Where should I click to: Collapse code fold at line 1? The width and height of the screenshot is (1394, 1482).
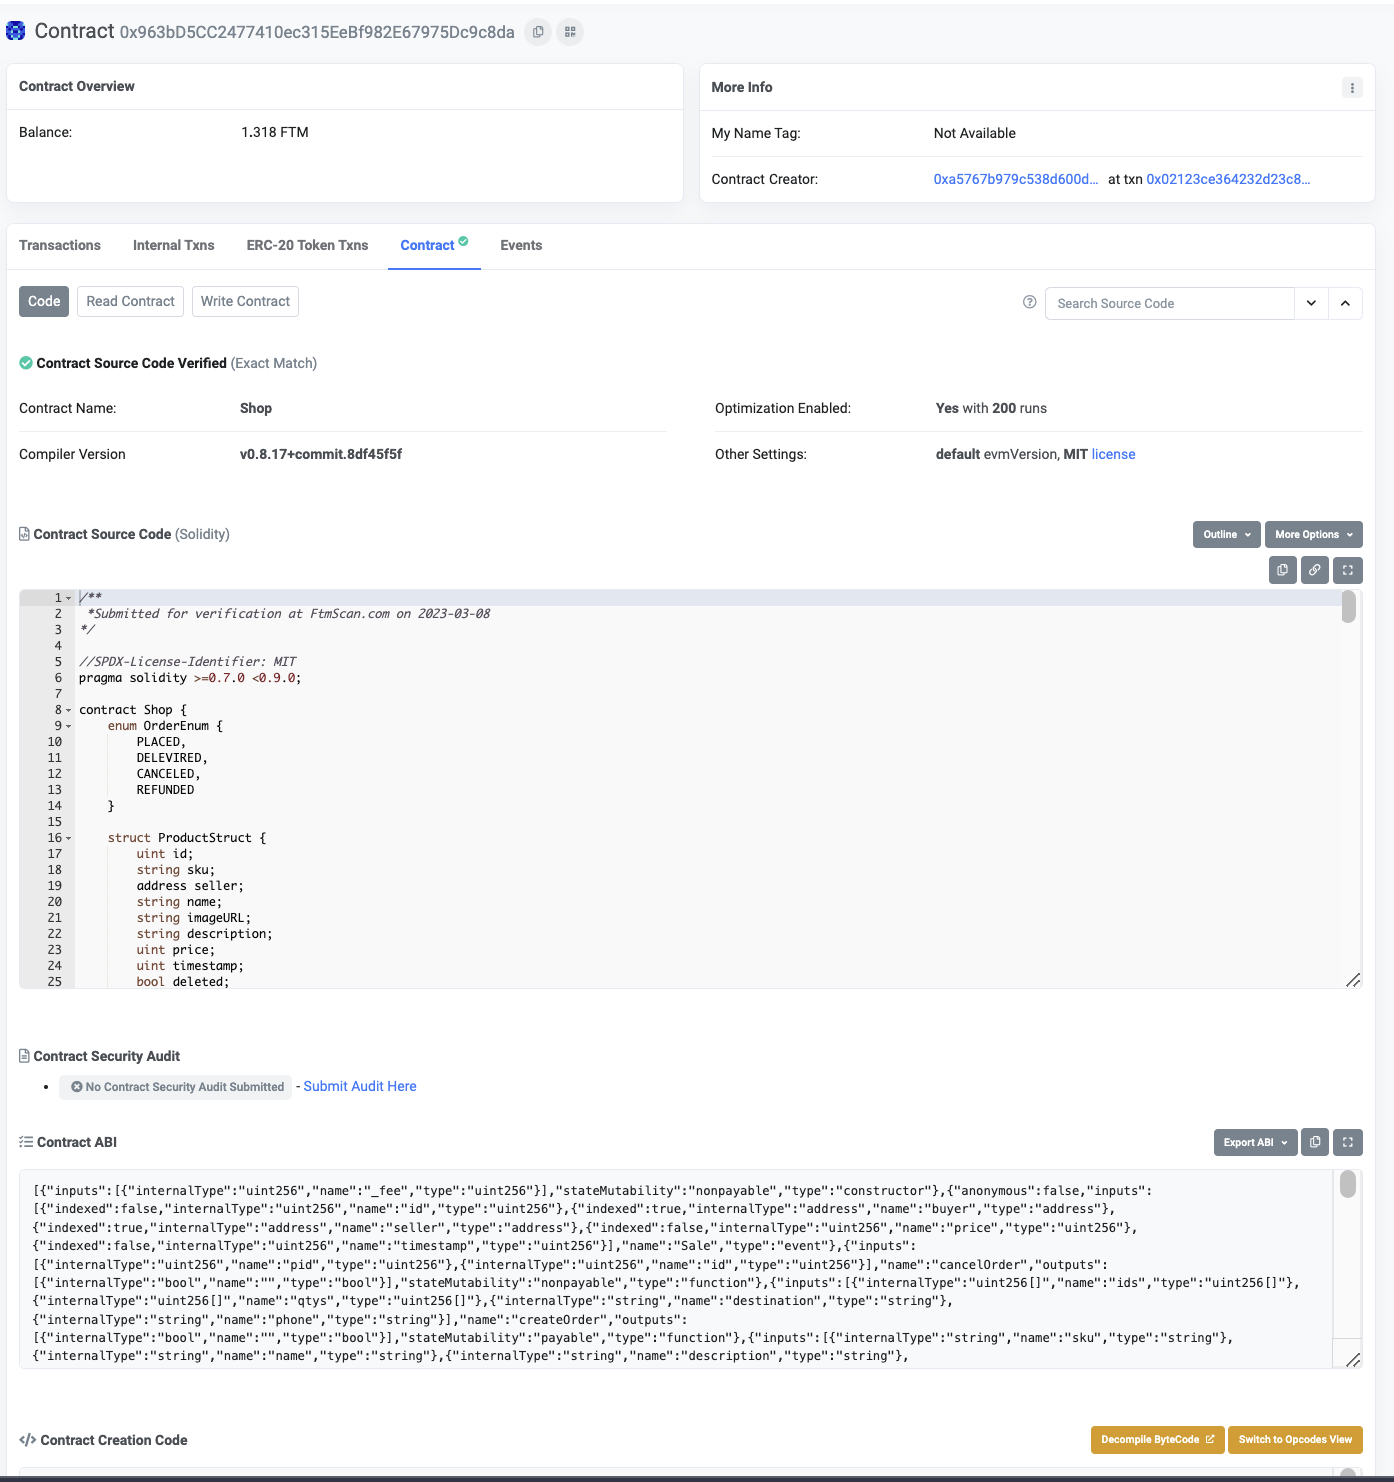click(69, 598)
